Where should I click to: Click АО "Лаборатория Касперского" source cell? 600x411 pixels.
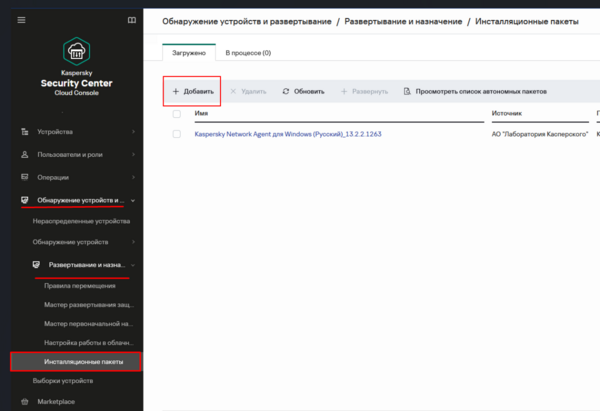(540, 134)
